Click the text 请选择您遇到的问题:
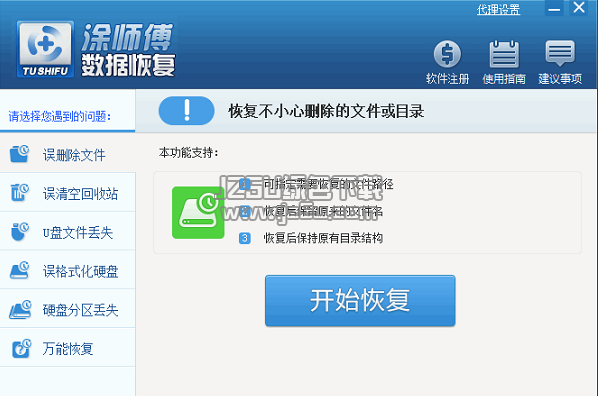The width and height of the screenshot is (598, 396). coord(60,116)
